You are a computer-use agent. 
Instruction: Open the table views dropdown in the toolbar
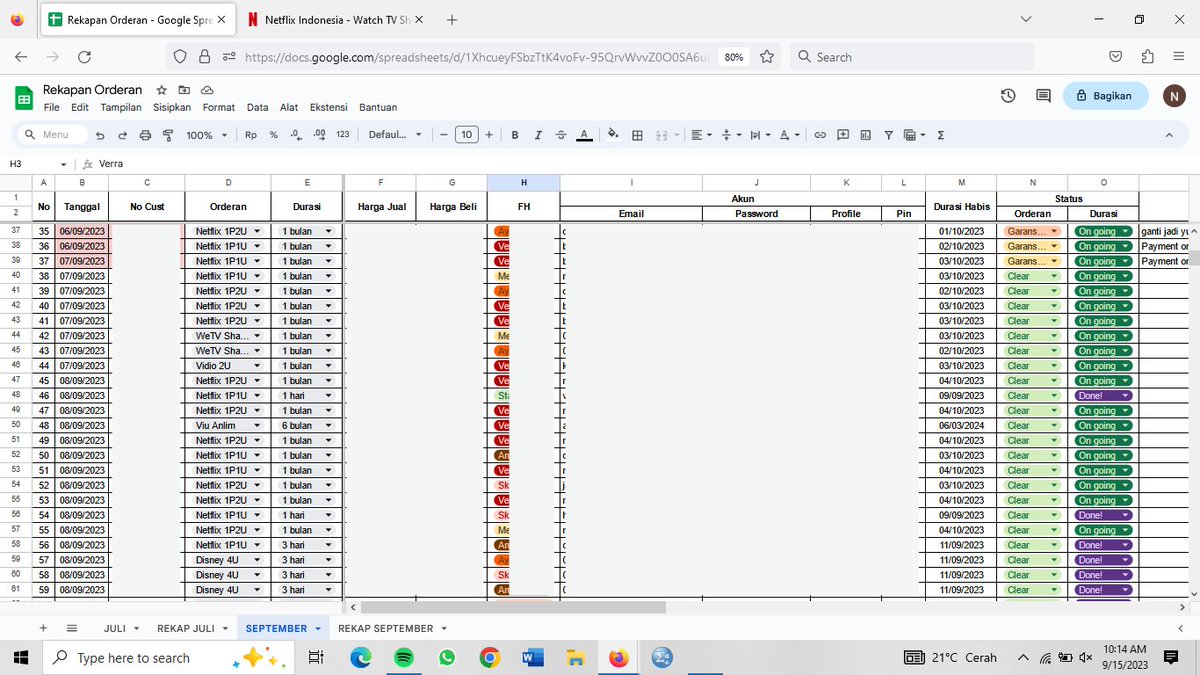(914, 135)
